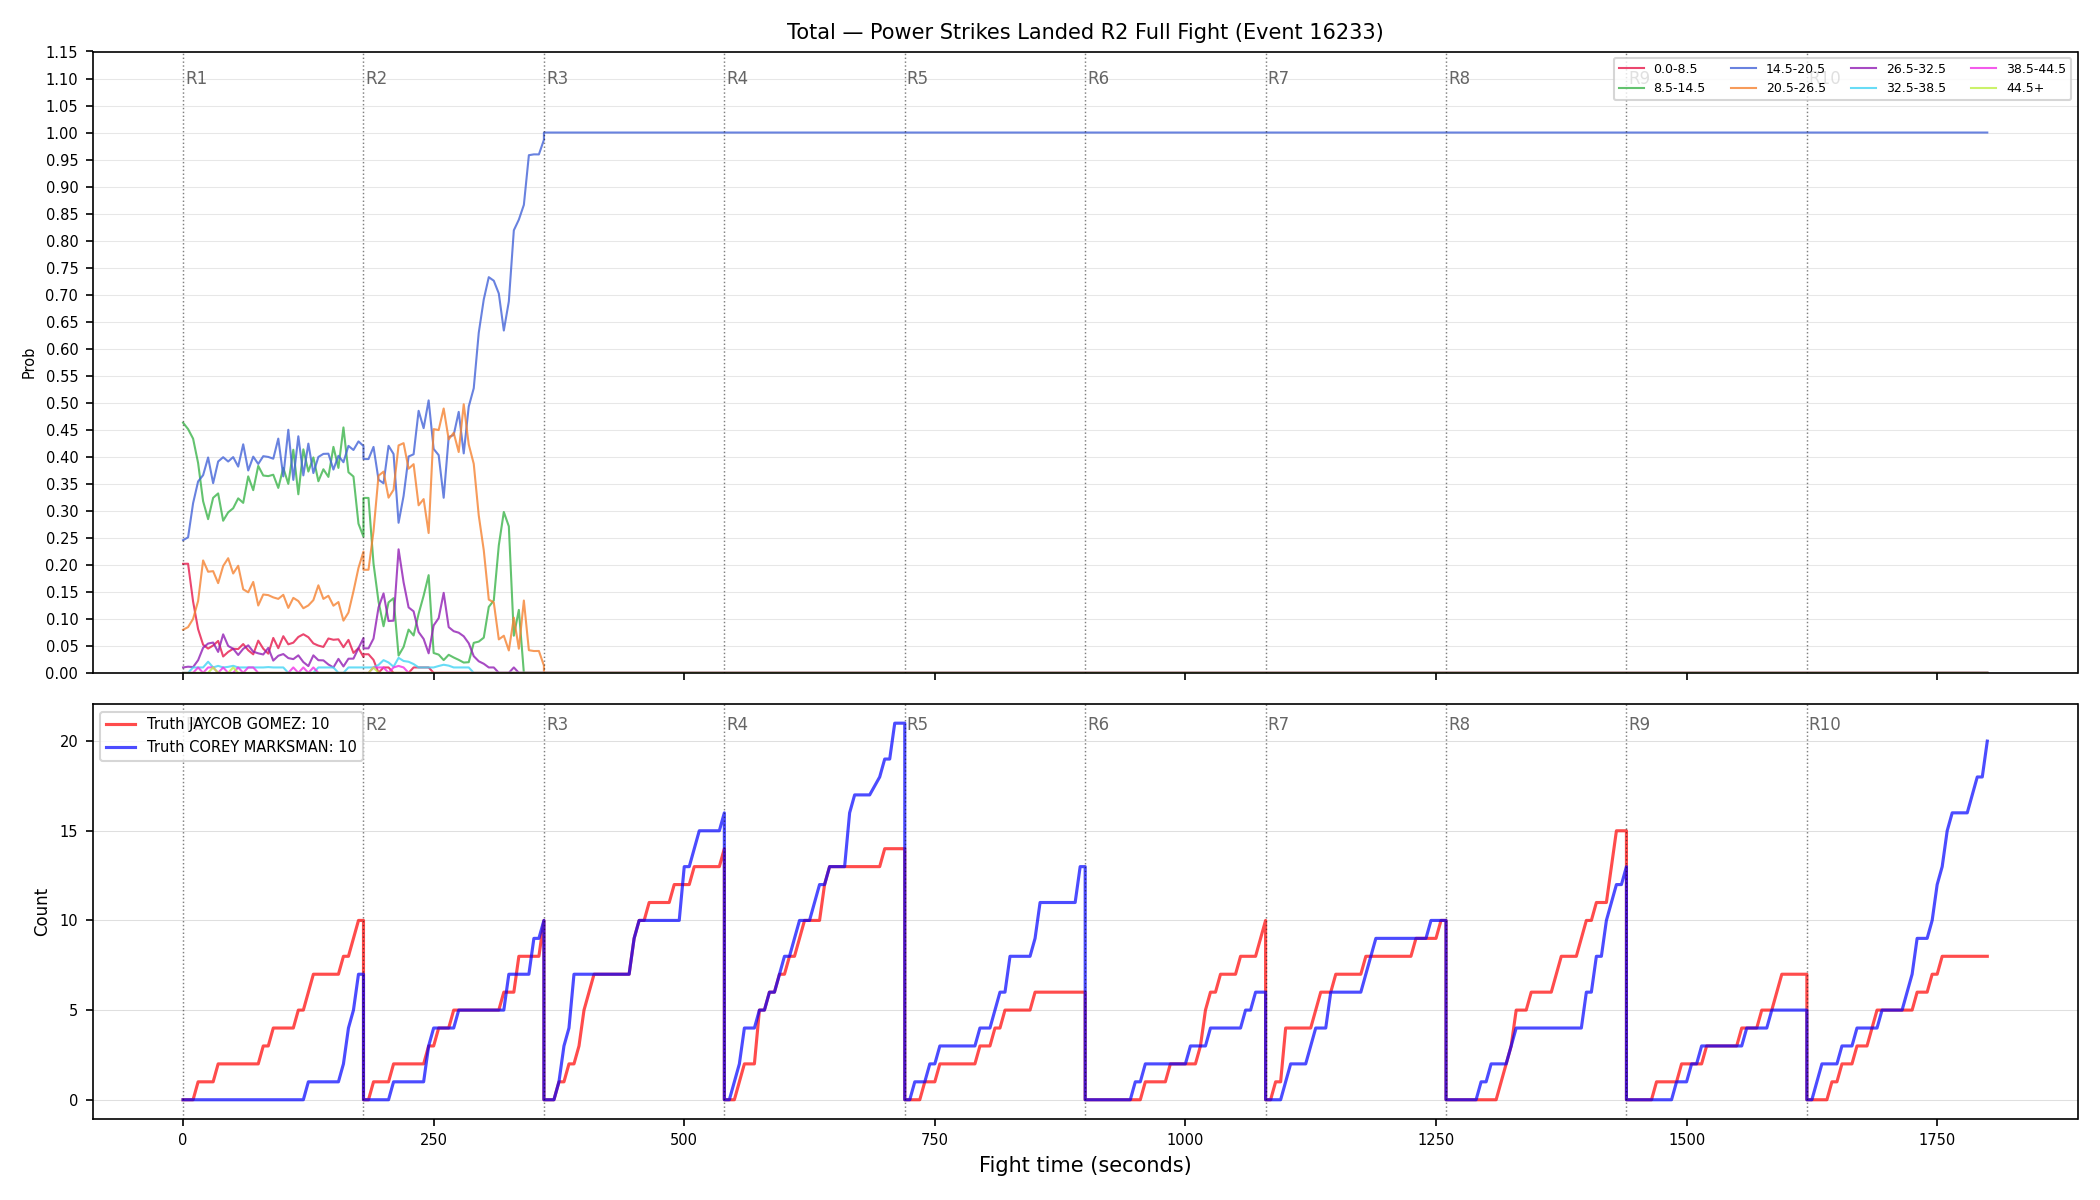Click the R7 round marker in probability chart

tap(1278, 78)
